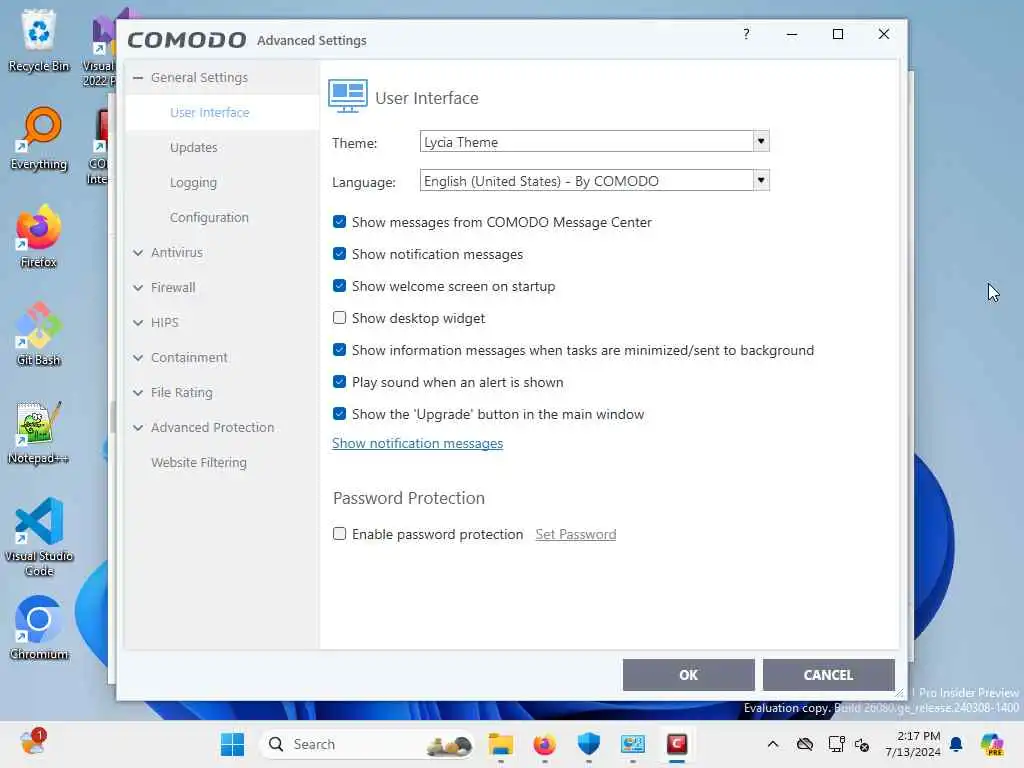Click the Windows Start button
This screenshot has width=1024, height=768.
point(232,744)
